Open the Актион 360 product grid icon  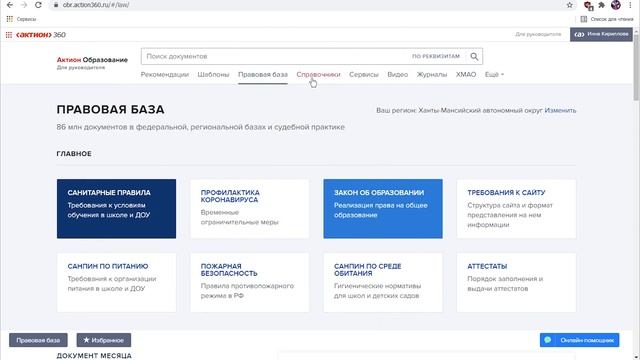9,35
